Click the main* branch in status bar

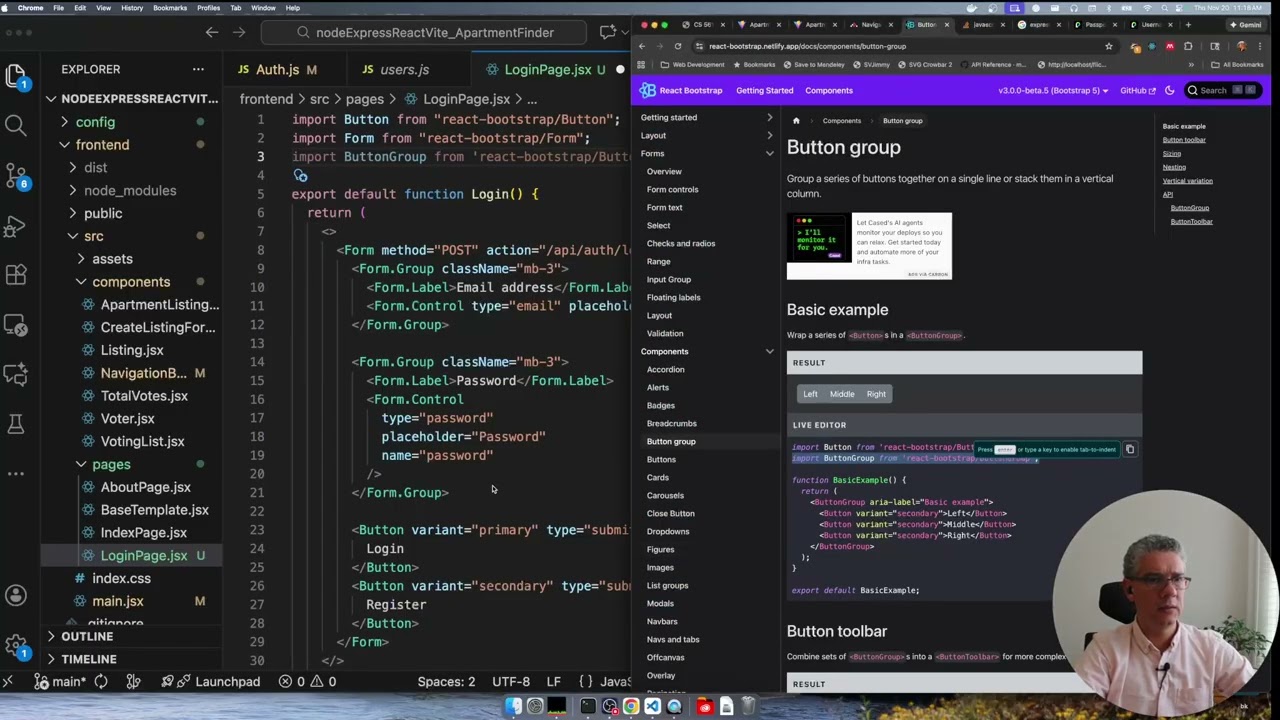60,682
